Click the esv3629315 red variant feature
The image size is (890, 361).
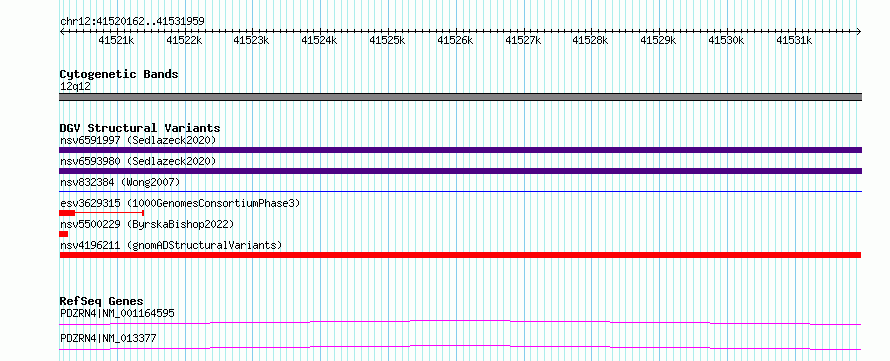(x=102, y=213)
